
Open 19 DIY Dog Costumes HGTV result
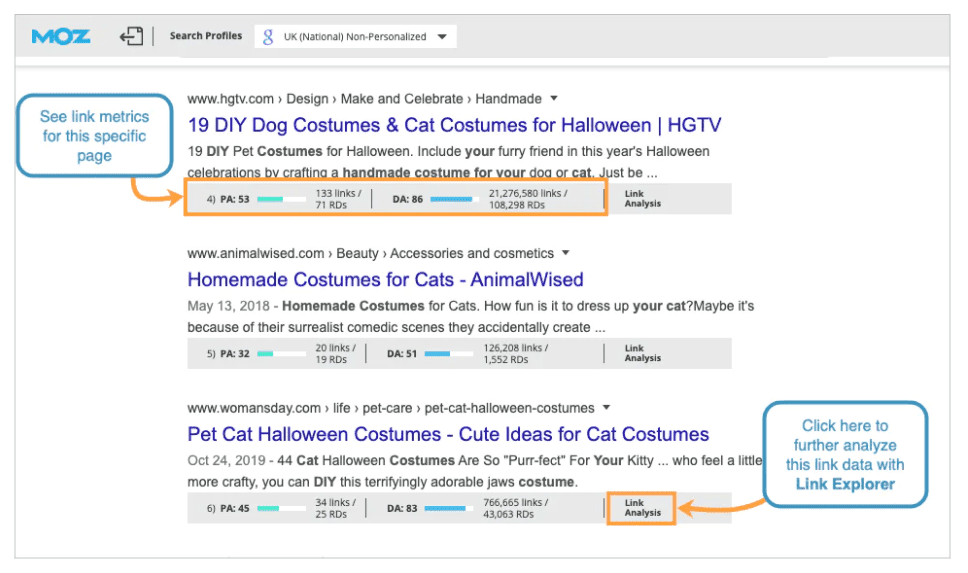[x=454, y=125]
